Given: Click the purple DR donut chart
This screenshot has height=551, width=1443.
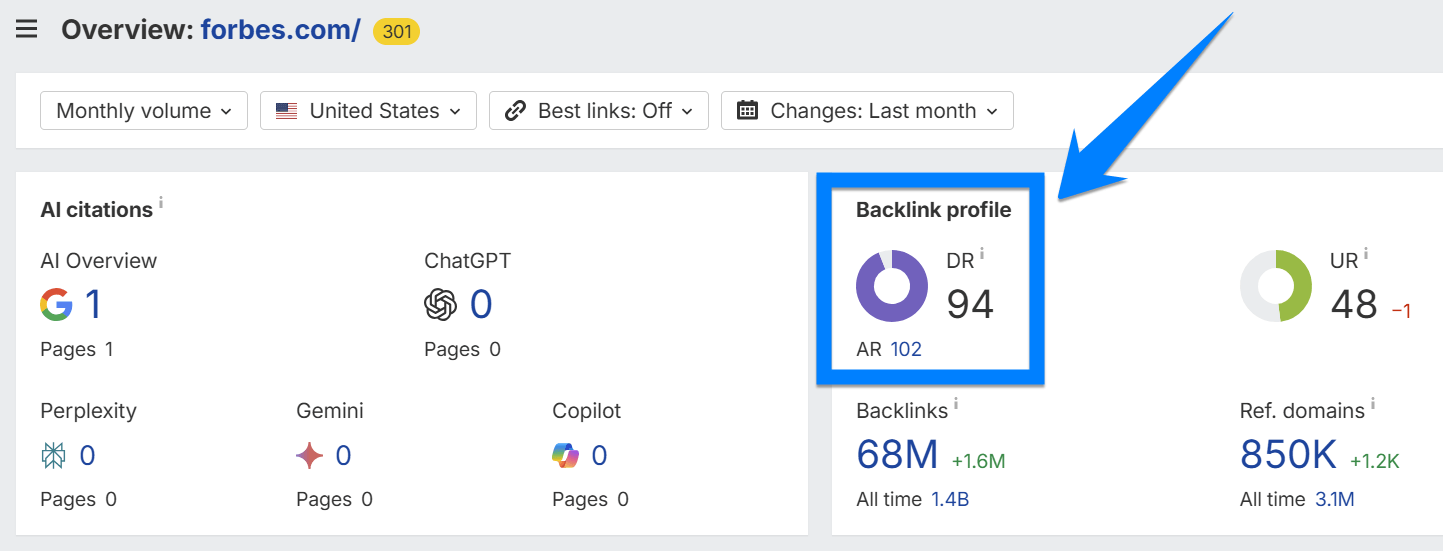Looking at the screenshot, I should click(x=892, y=286).
